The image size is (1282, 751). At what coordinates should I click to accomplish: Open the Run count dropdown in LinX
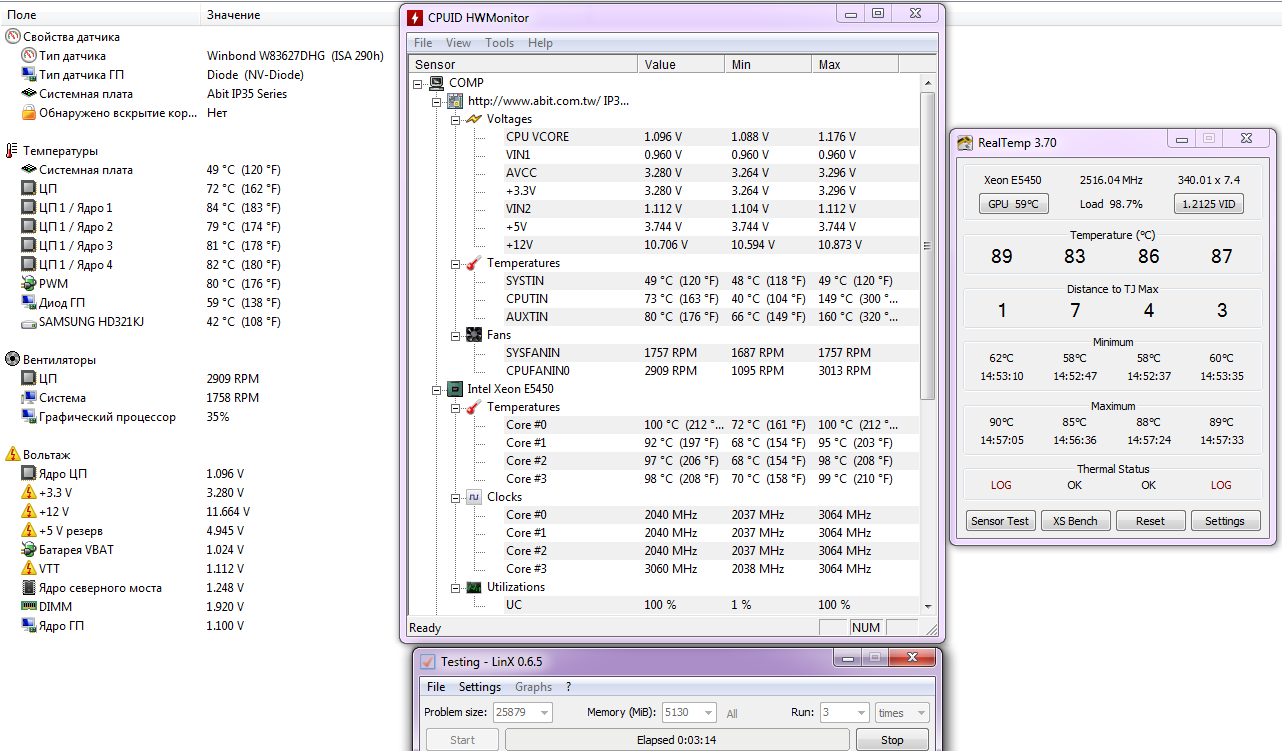pos(859,713)
